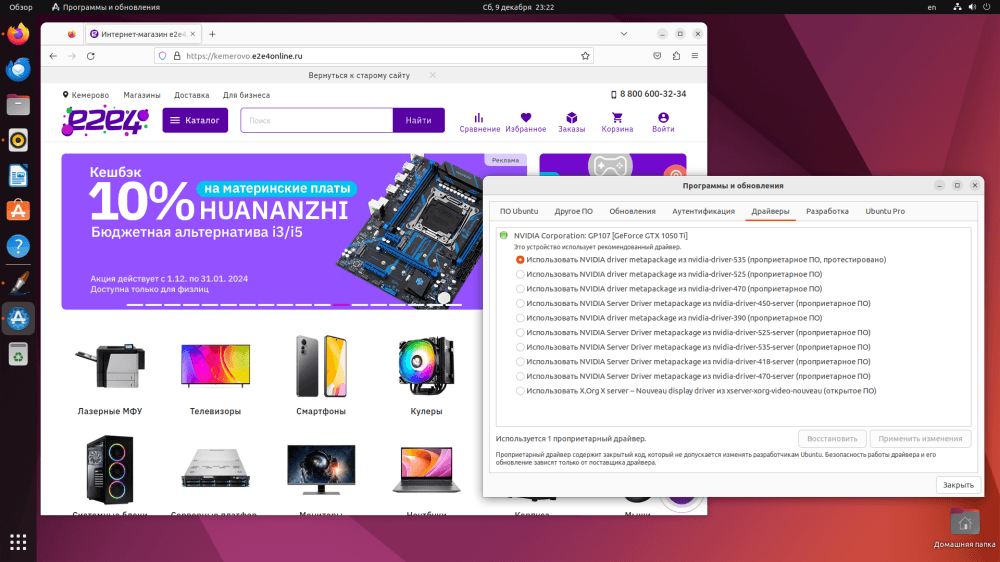The image size is (1000, 562).
Task: Click the Применить изменения button
Action: coord(920,439)
